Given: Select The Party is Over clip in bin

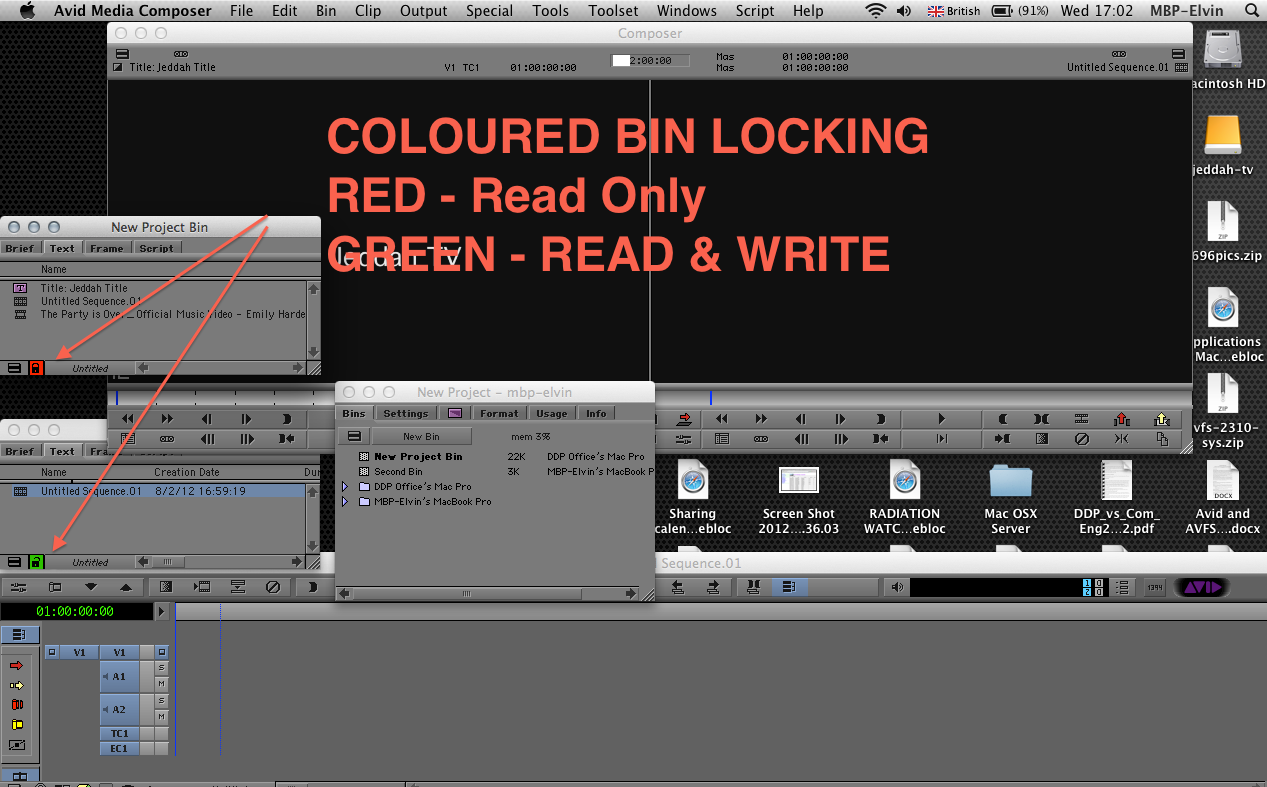Looking at the screenshot, I should 172,314.
